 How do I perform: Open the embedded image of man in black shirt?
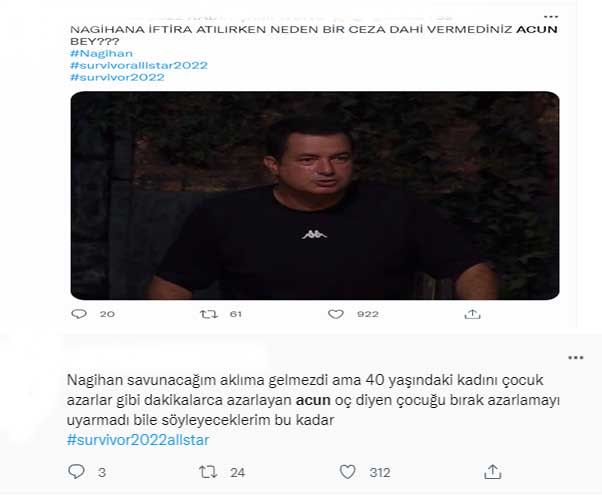(315, 195)
